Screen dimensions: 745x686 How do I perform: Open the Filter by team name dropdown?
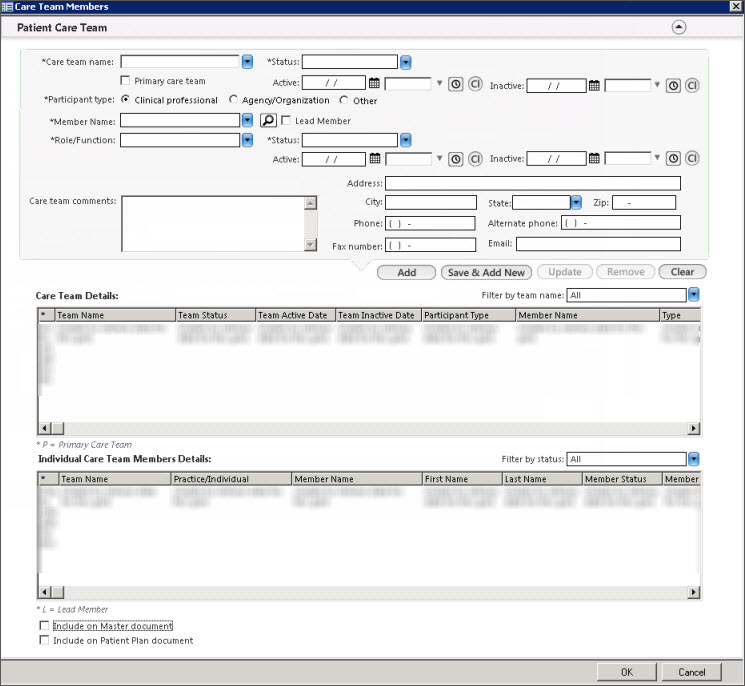693,295
